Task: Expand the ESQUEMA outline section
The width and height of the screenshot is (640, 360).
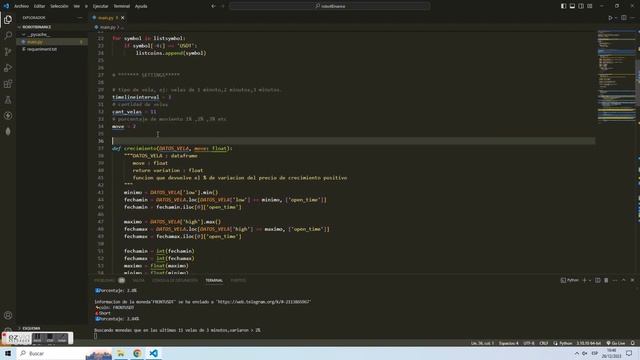Action: pyautogui.click(x=51, y=328)
